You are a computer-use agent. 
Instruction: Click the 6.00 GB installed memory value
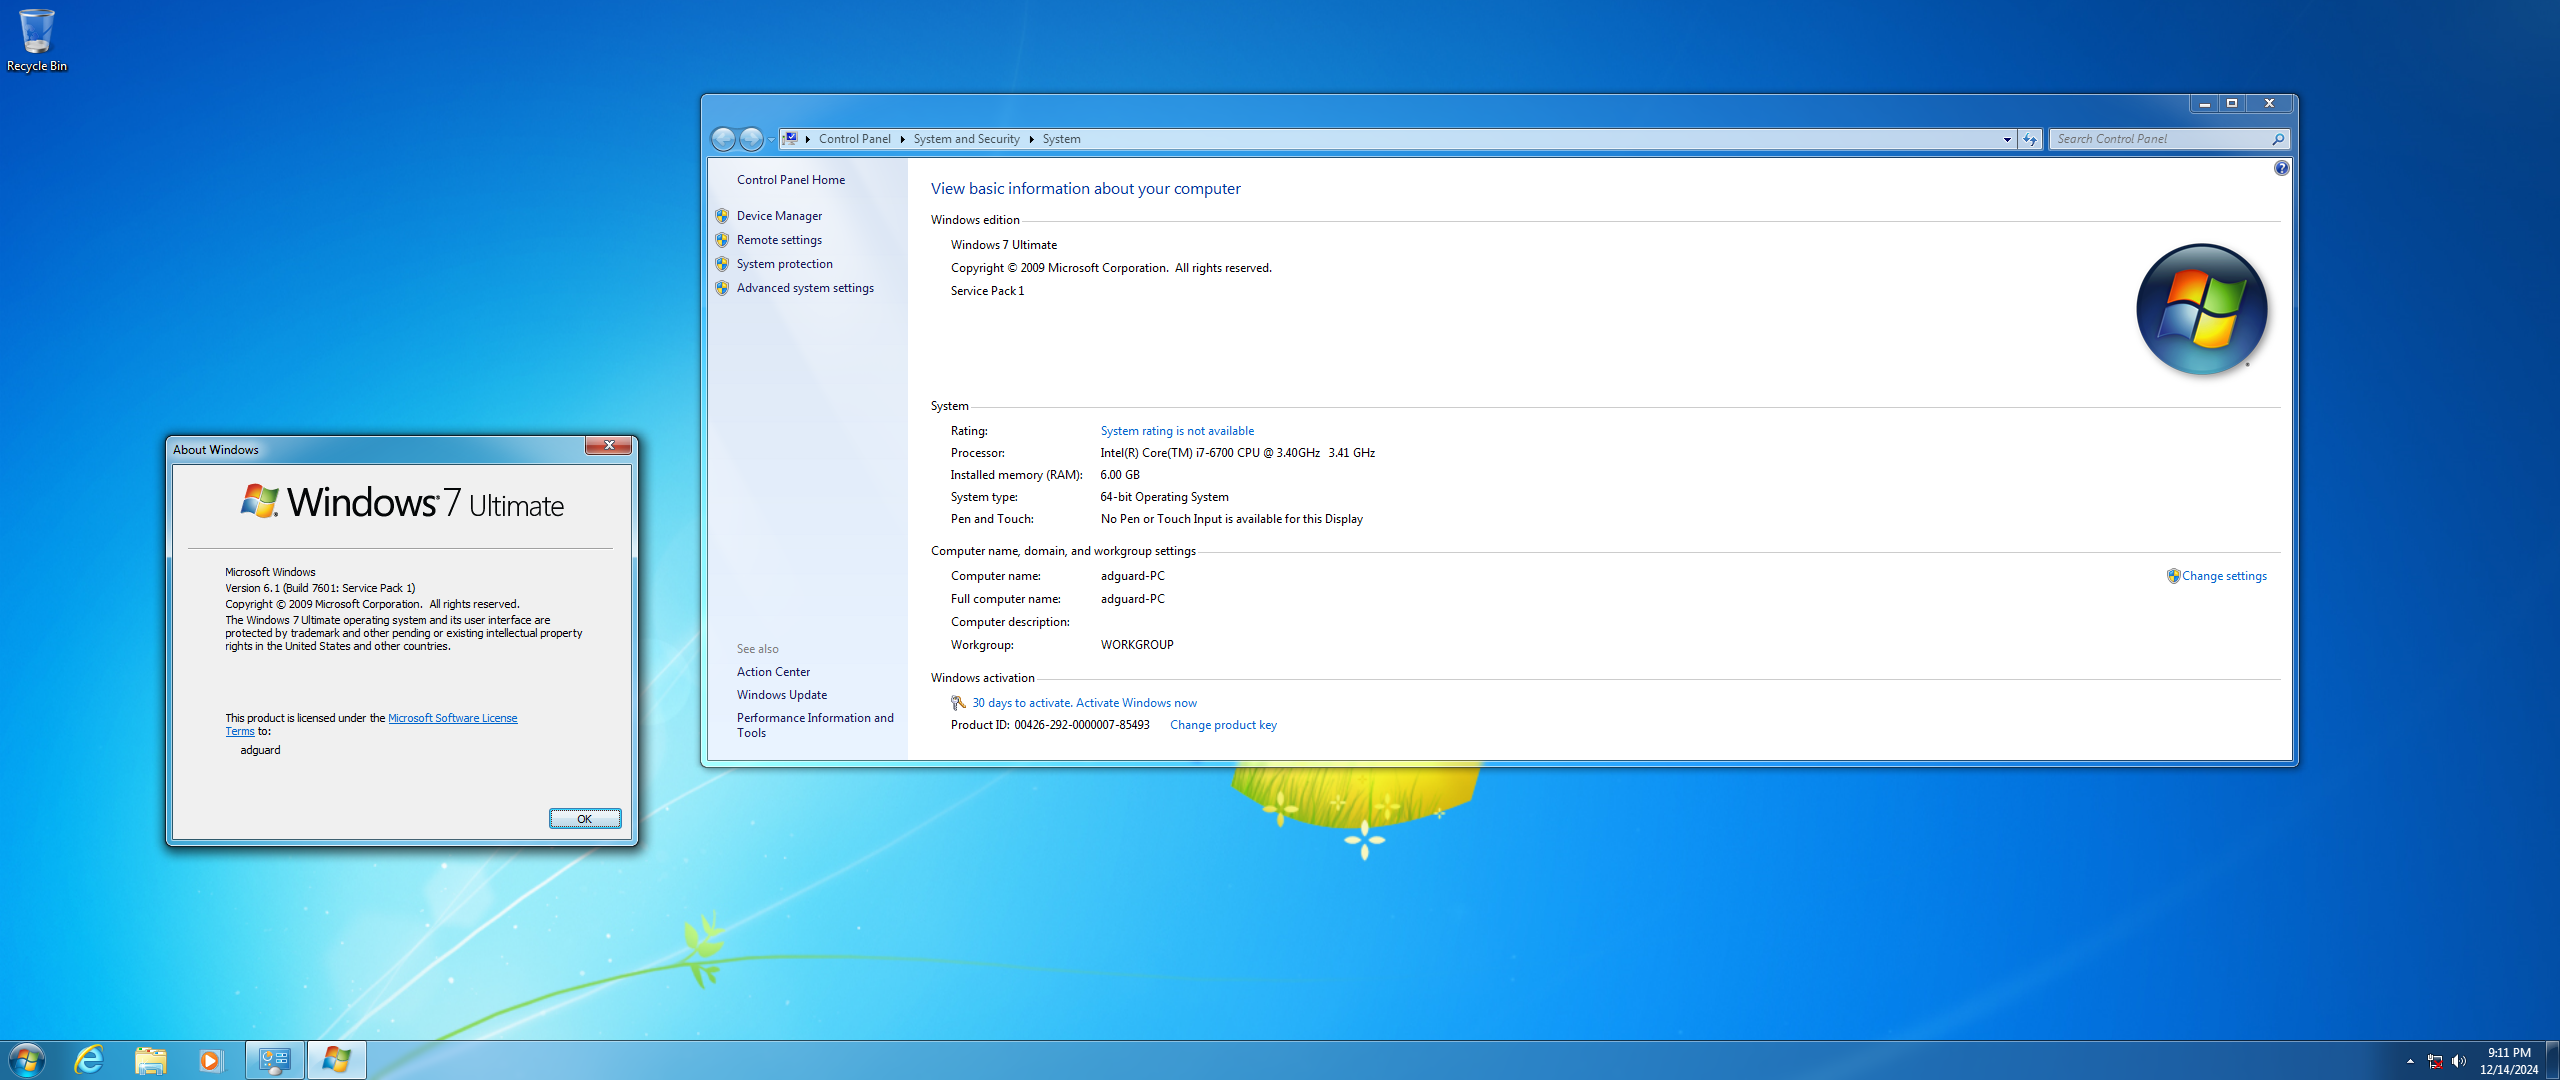pos(1119,475)
